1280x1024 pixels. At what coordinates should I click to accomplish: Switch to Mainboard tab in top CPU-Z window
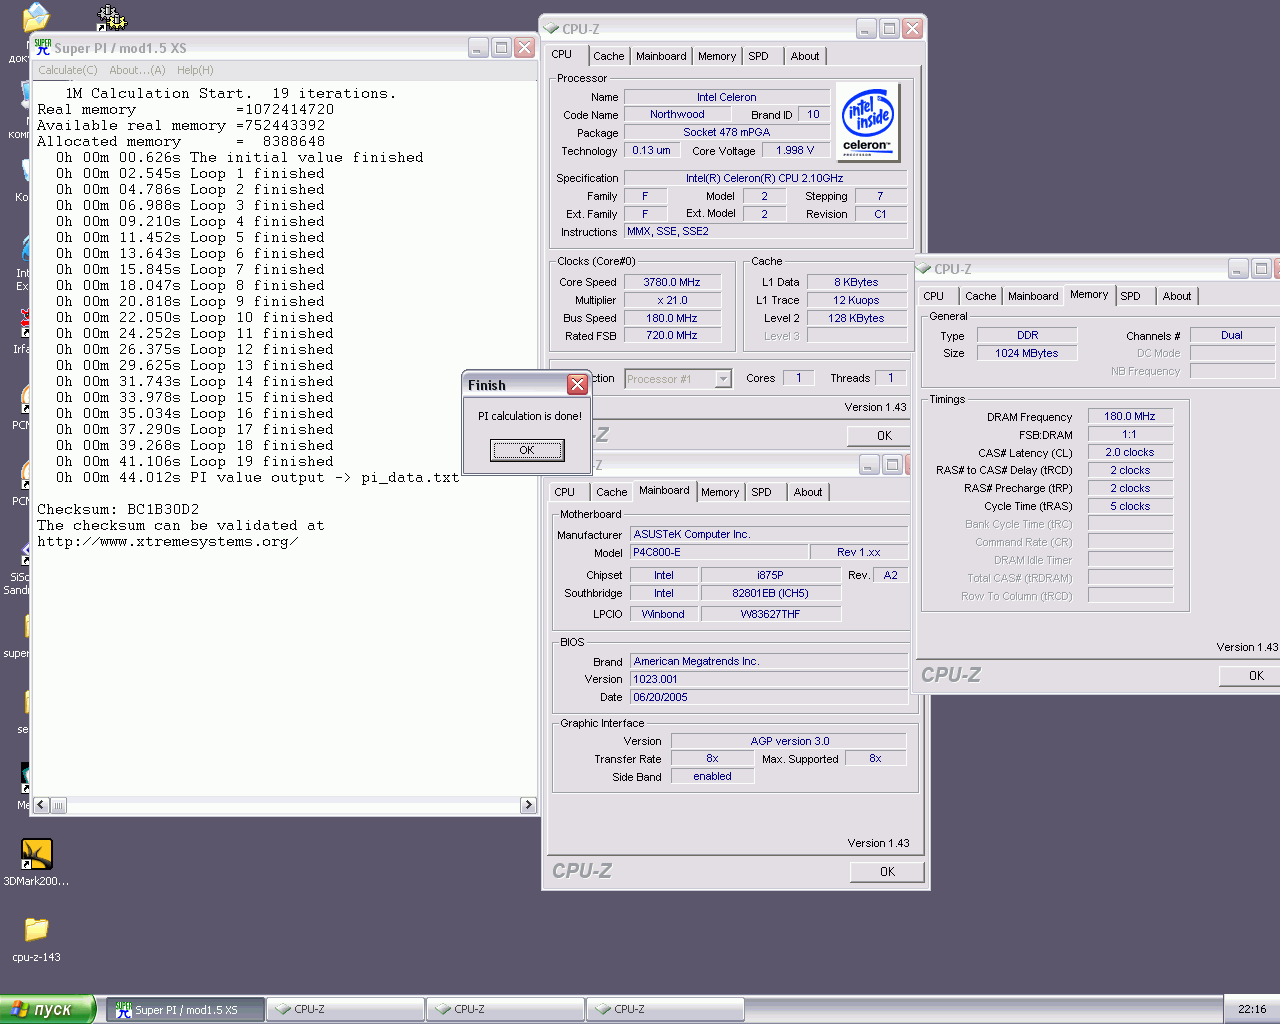661,56
